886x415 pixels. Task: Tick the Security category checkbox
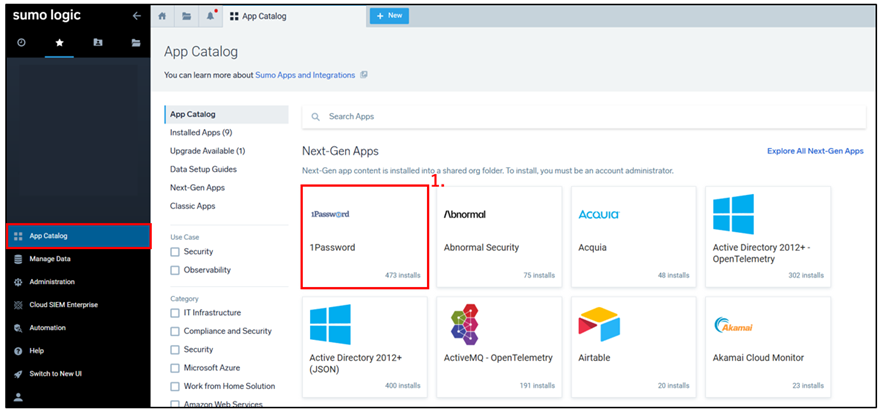point(175,350)
